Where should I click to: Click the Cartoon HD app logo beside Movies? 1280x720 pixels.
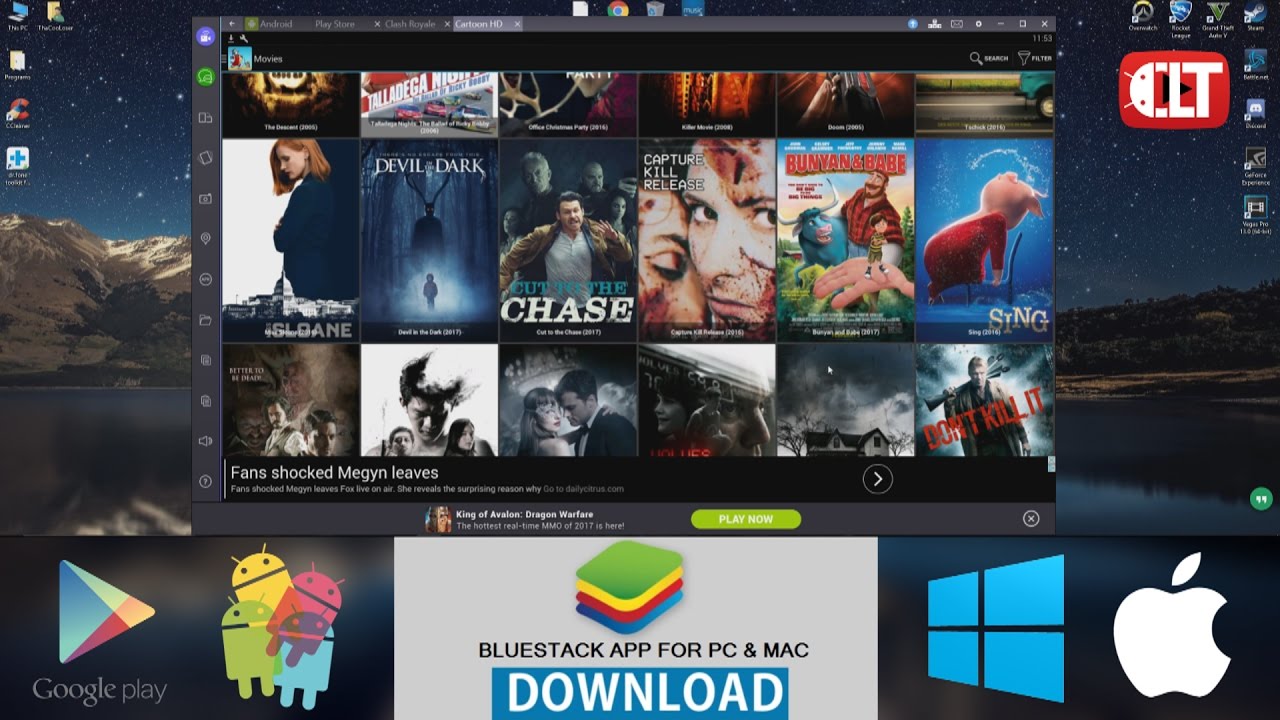(240, 58)
